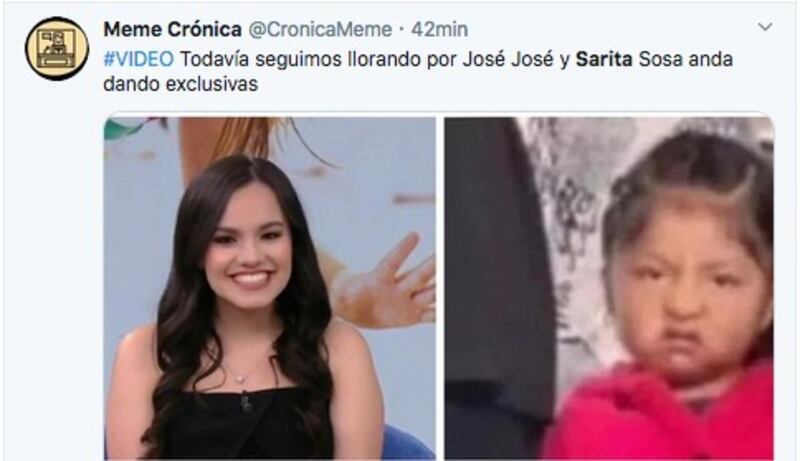Expand the tweet options chevron menu
Image resolution: width=800 pixels, height=461 pixels.
[x=765, y=27]
